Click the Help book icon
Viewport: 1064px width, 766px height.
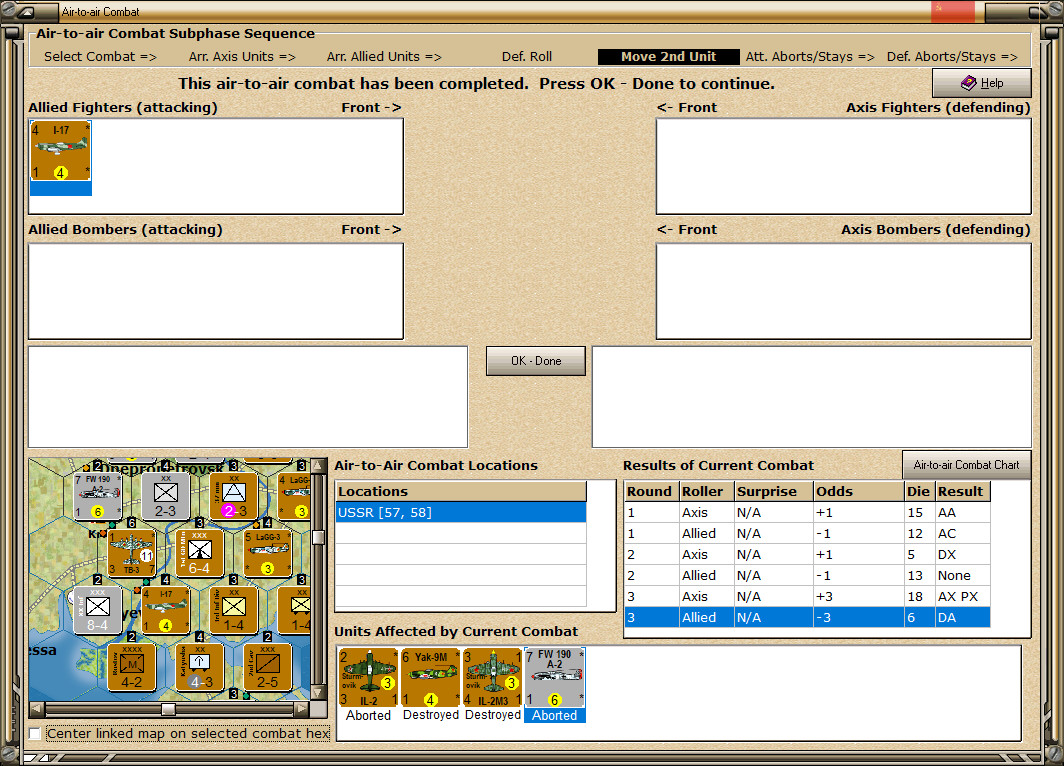point(968,83)
